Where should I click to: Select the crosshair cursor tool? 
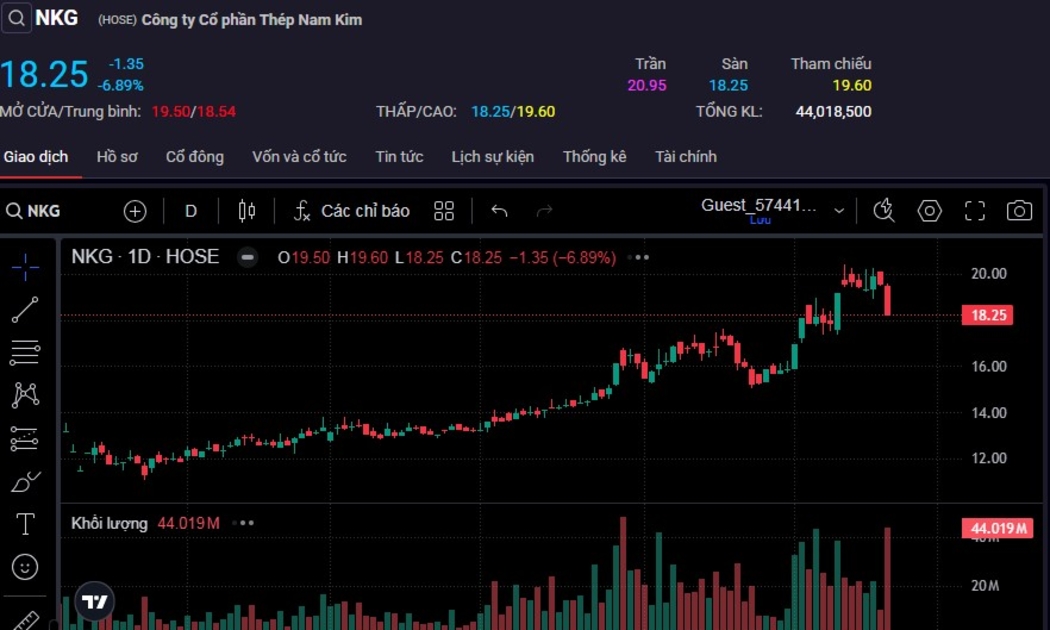pos(25,265)
